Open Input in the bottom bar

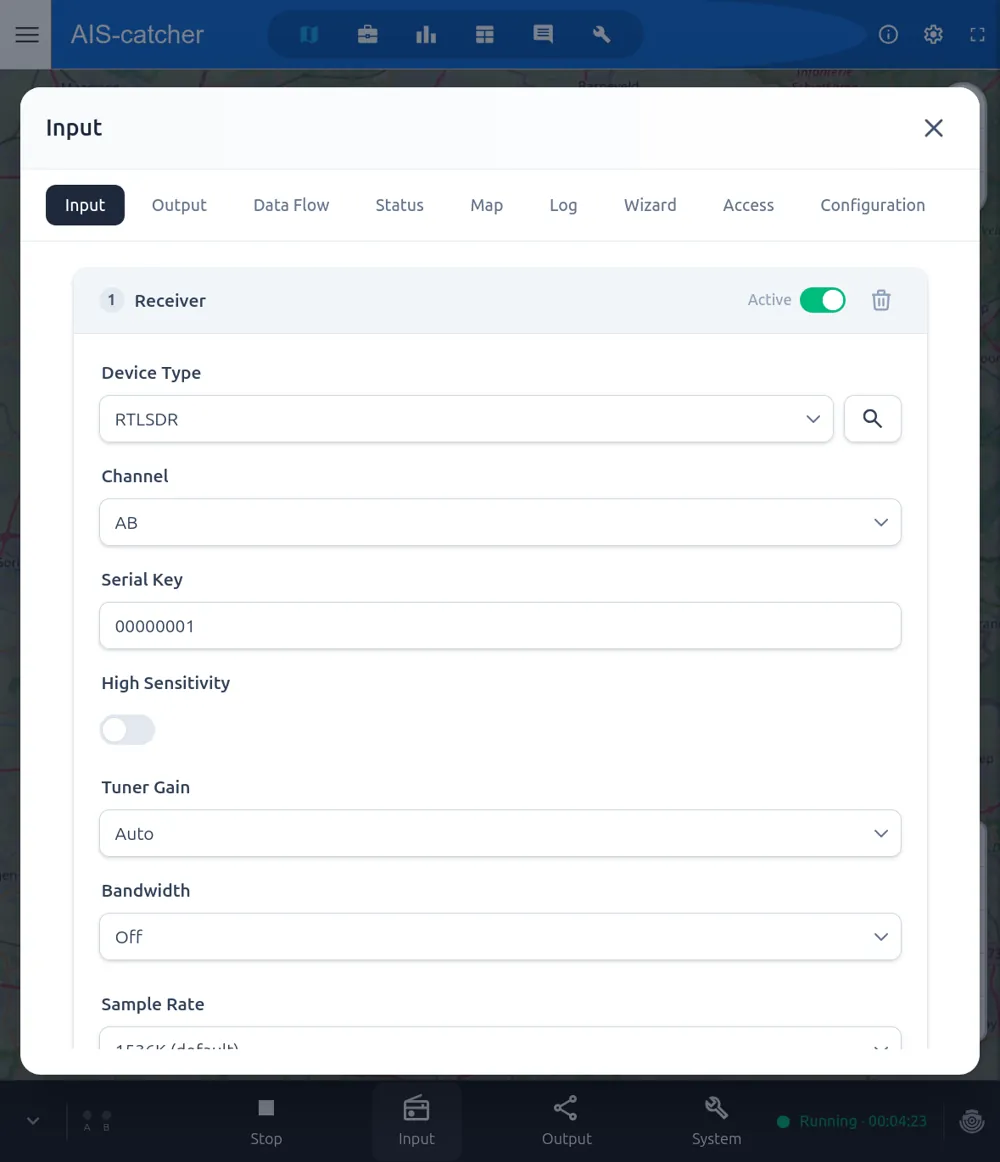pos(417,1121)
